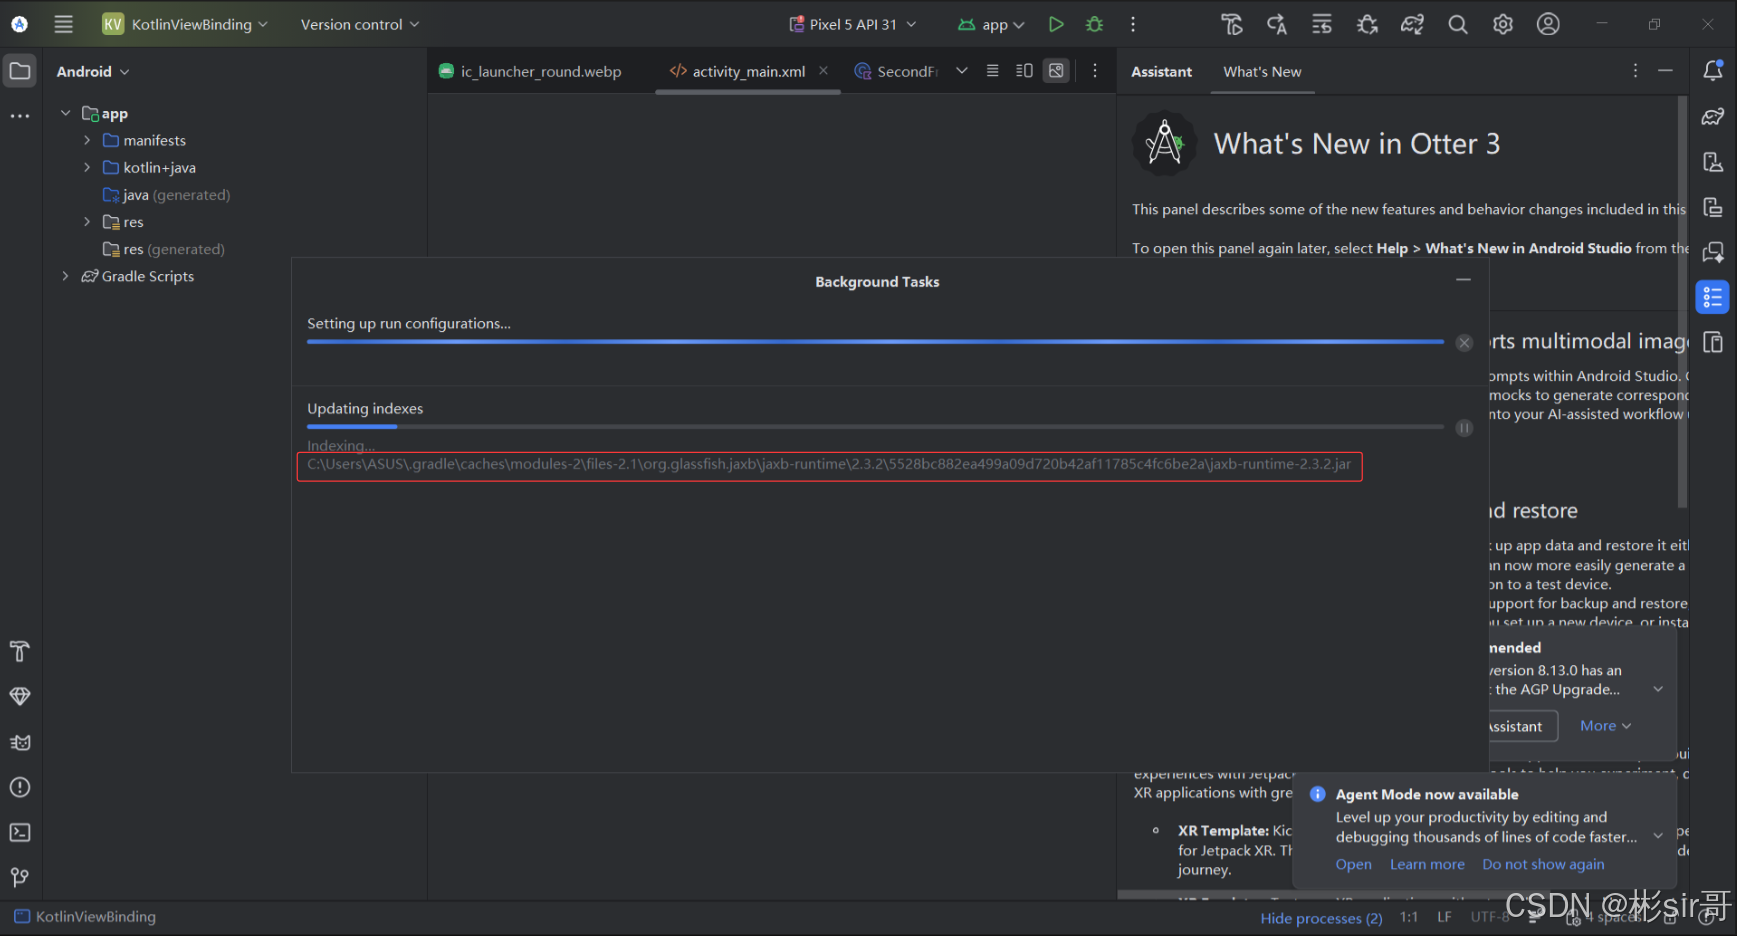Open Android project view dropdown
The image size is (1737, 936).
tap(93, 71)
